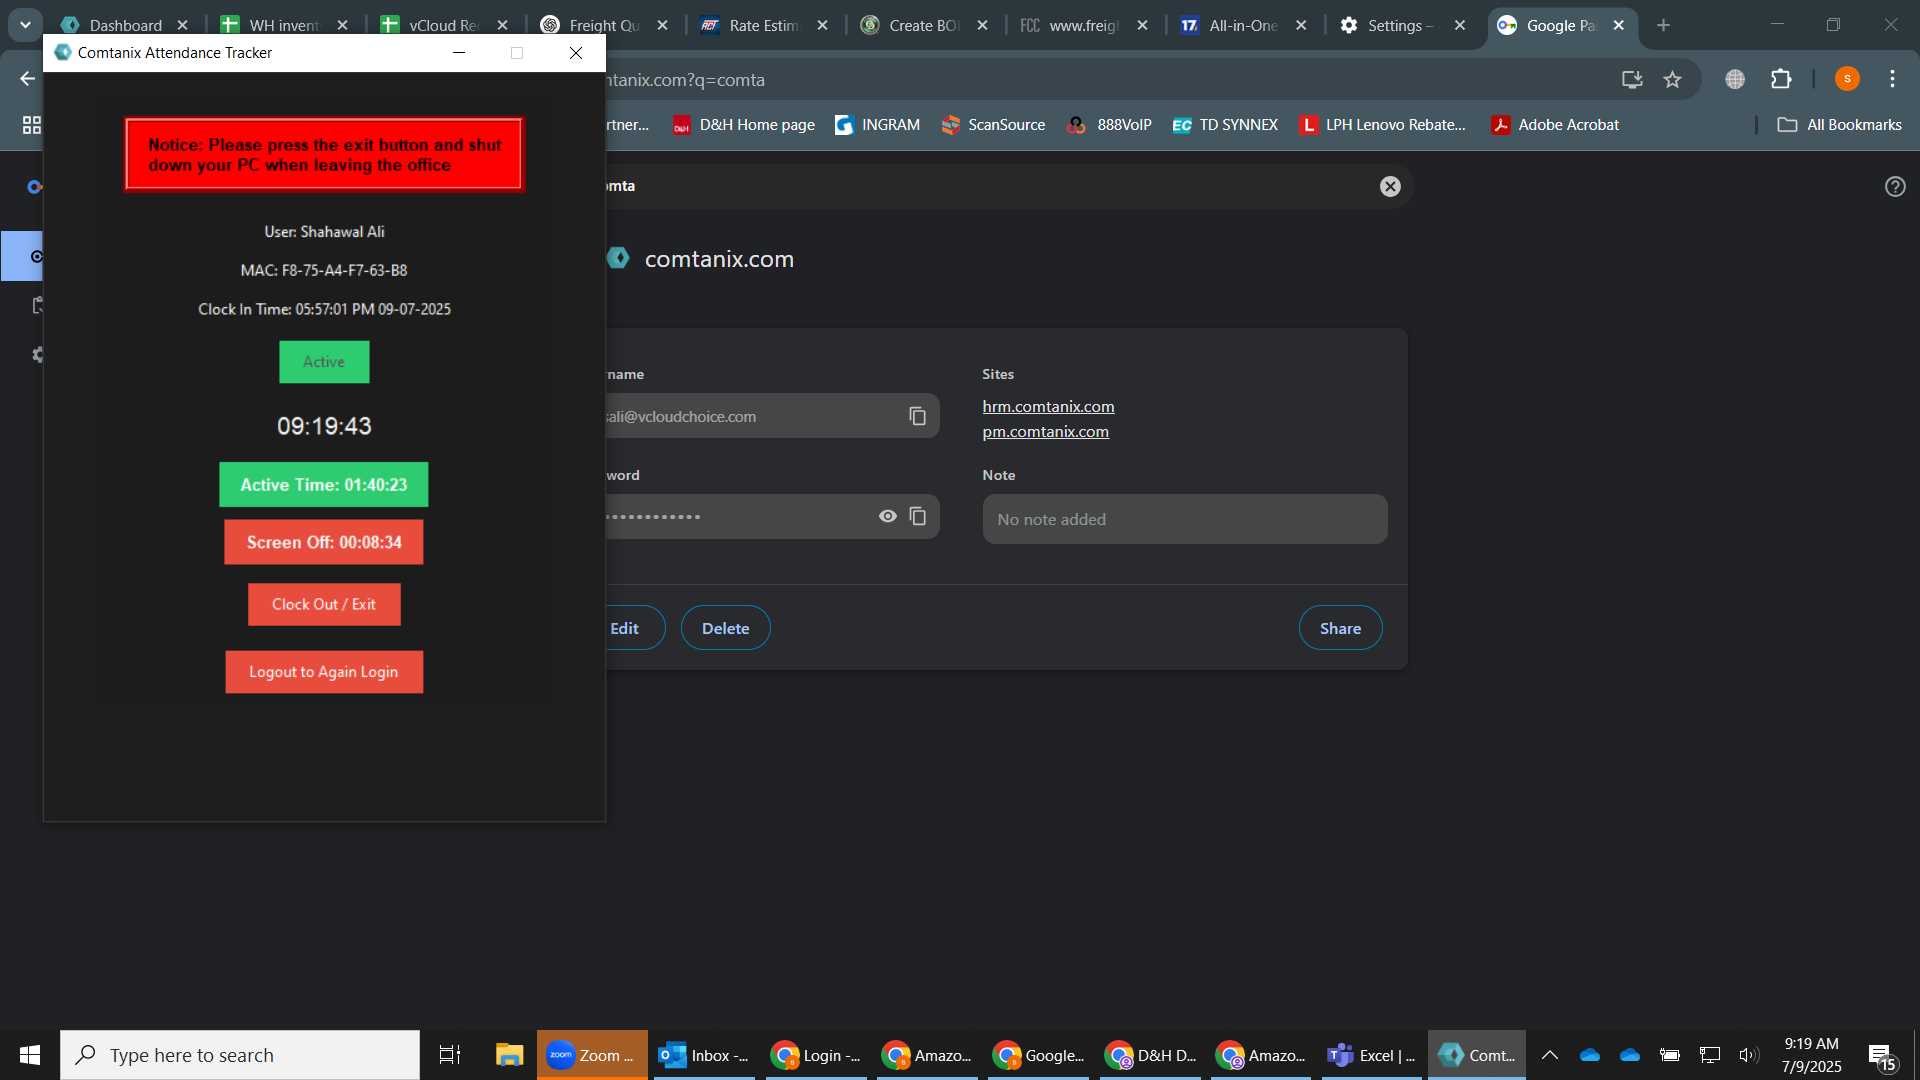
Task: Copy the username with the copy icon
Action: click(917, 416)
